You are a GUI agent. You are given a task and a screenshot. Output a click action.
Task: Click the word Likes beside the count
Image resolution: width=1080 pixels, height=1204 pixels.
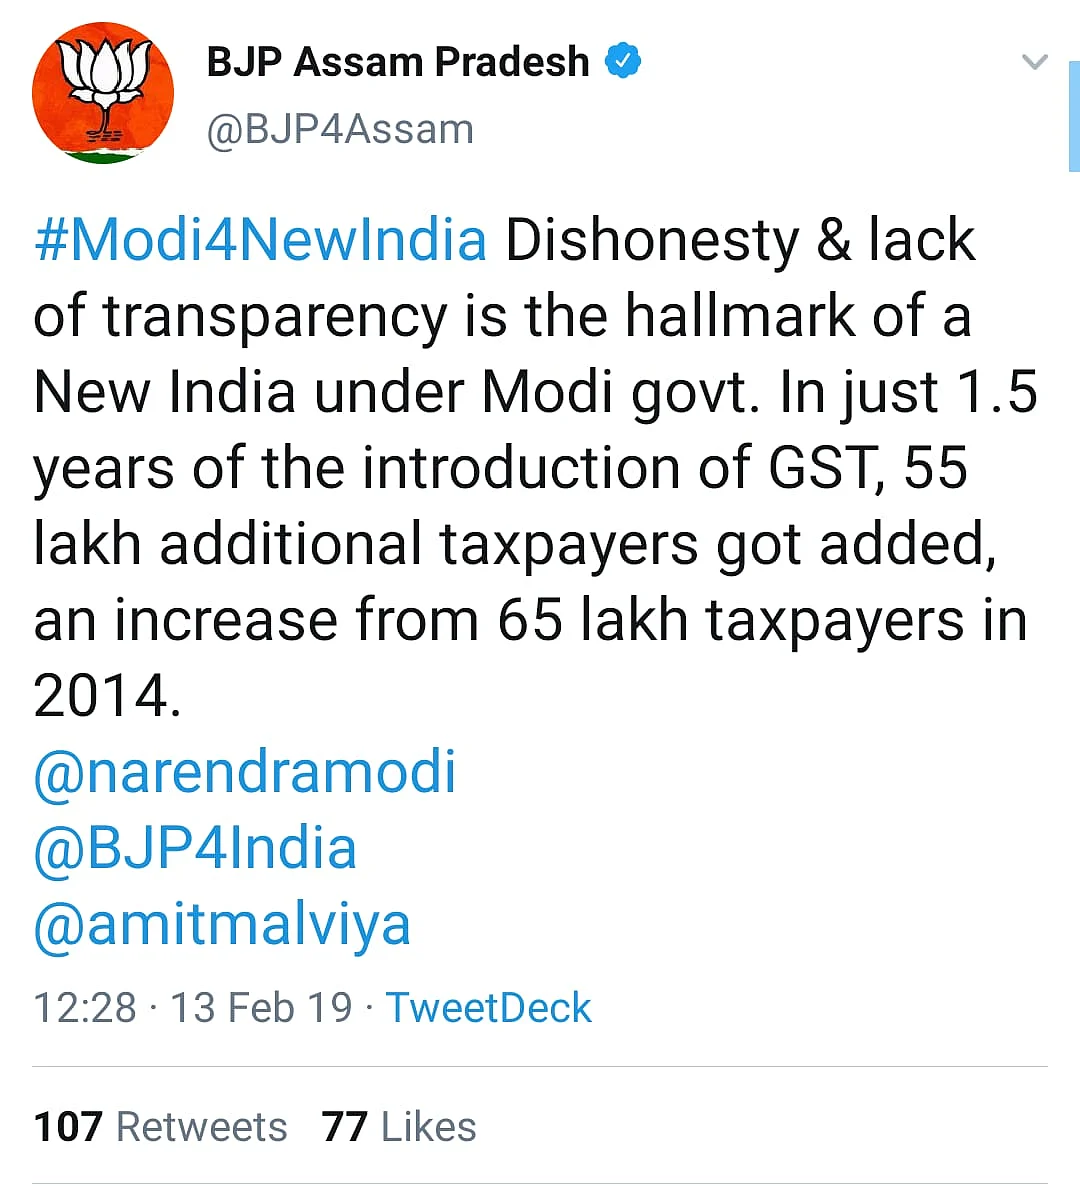click(428, 1127)
